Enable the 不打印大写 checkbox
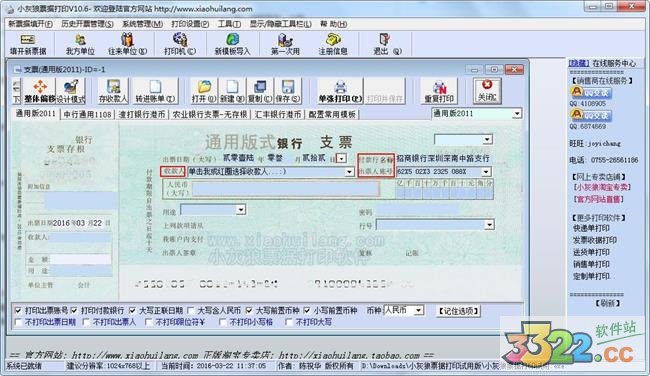Viewport: 650px width, 376px height. tap(289, 322)
